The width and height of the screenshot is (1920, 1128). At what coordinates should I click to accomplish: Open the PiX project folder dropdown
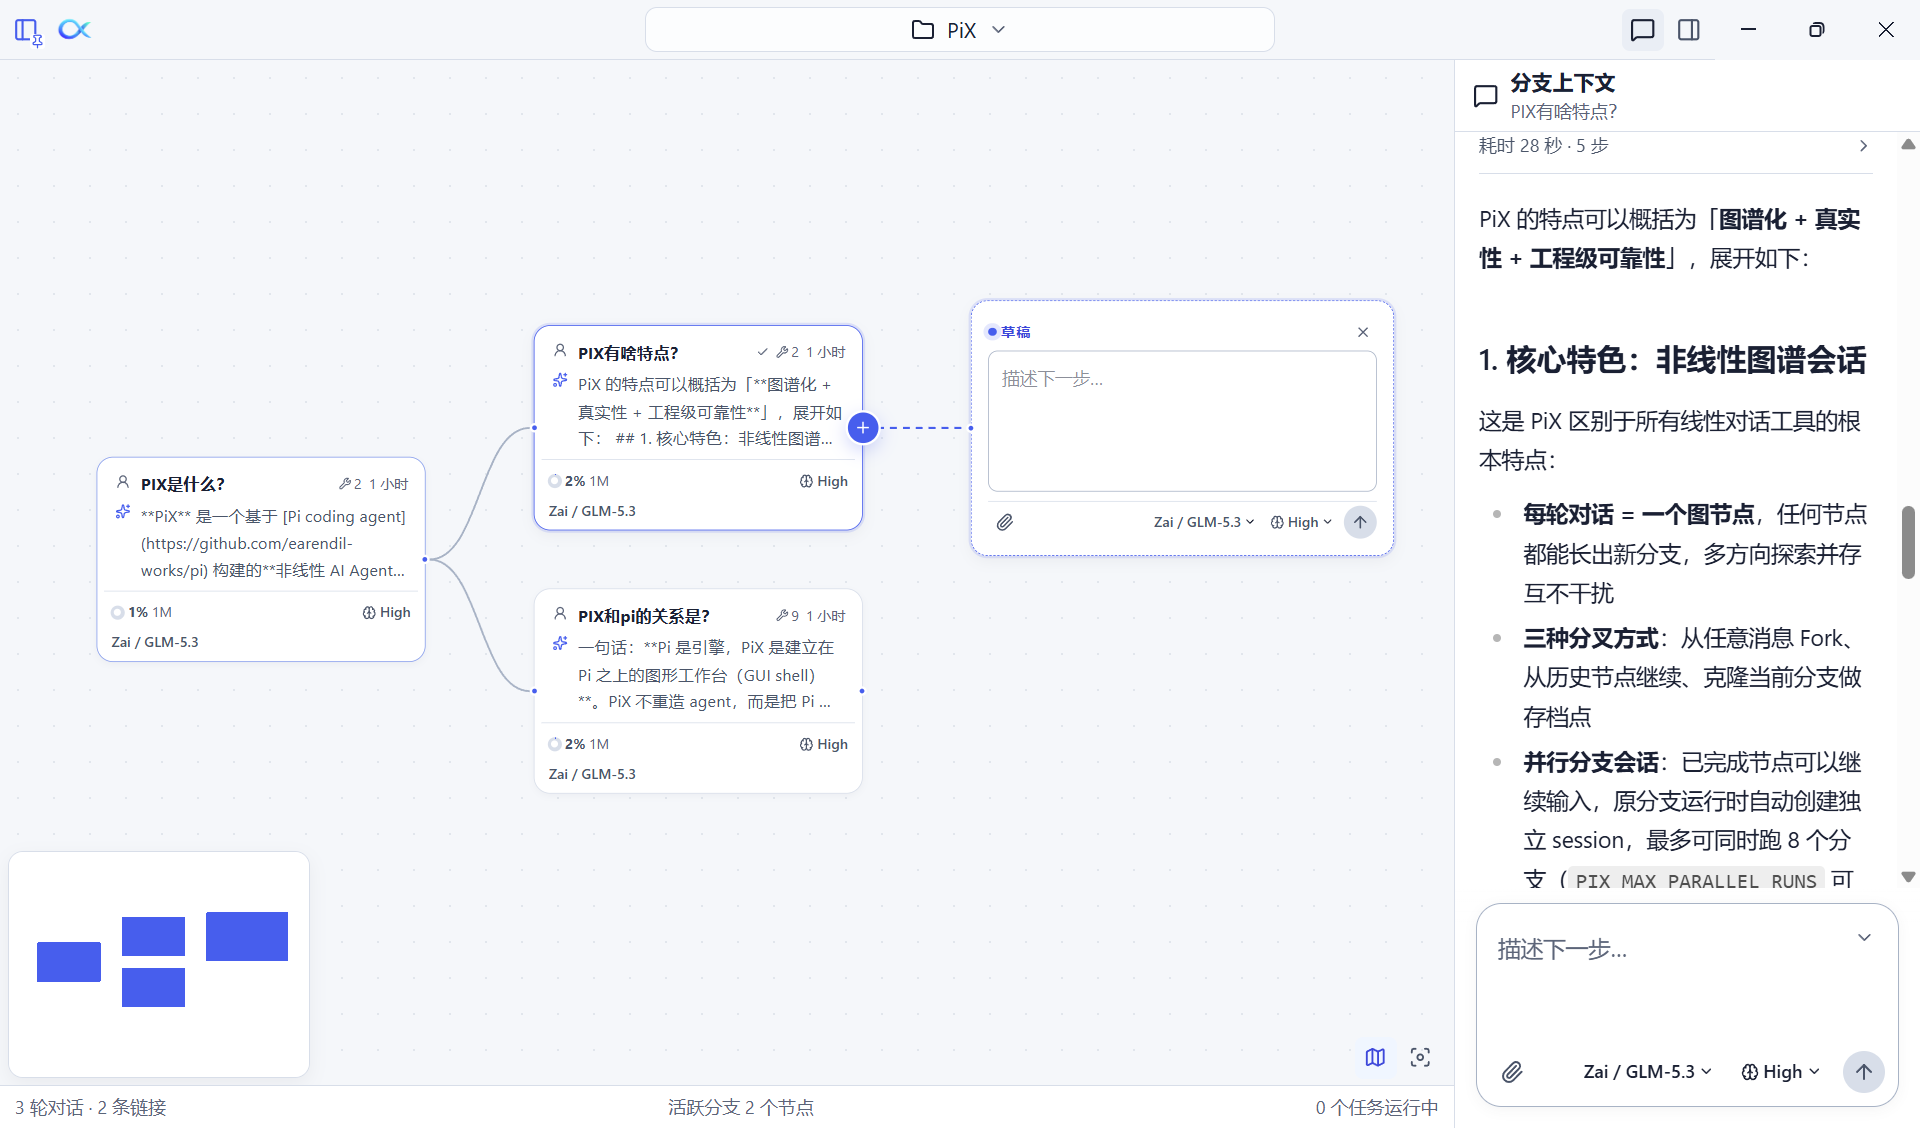click(959, 30)
